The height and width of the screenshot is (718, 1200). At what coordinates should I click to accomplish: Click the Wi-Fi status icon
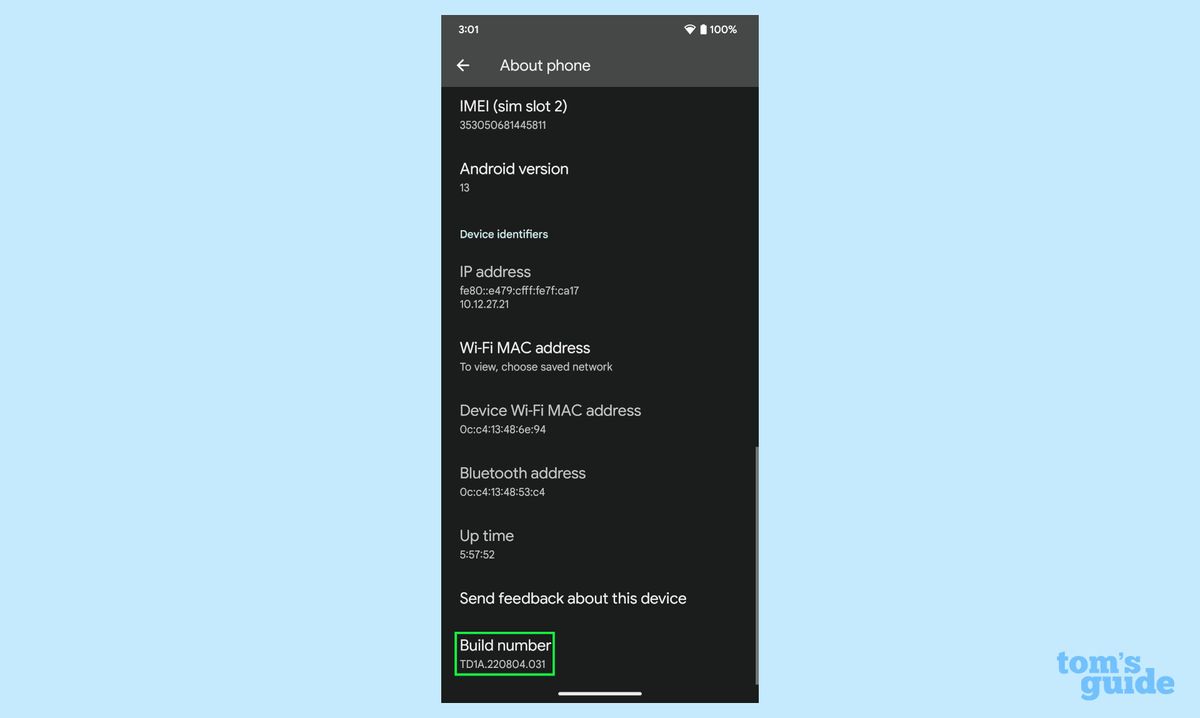click(x=688, y=29)
